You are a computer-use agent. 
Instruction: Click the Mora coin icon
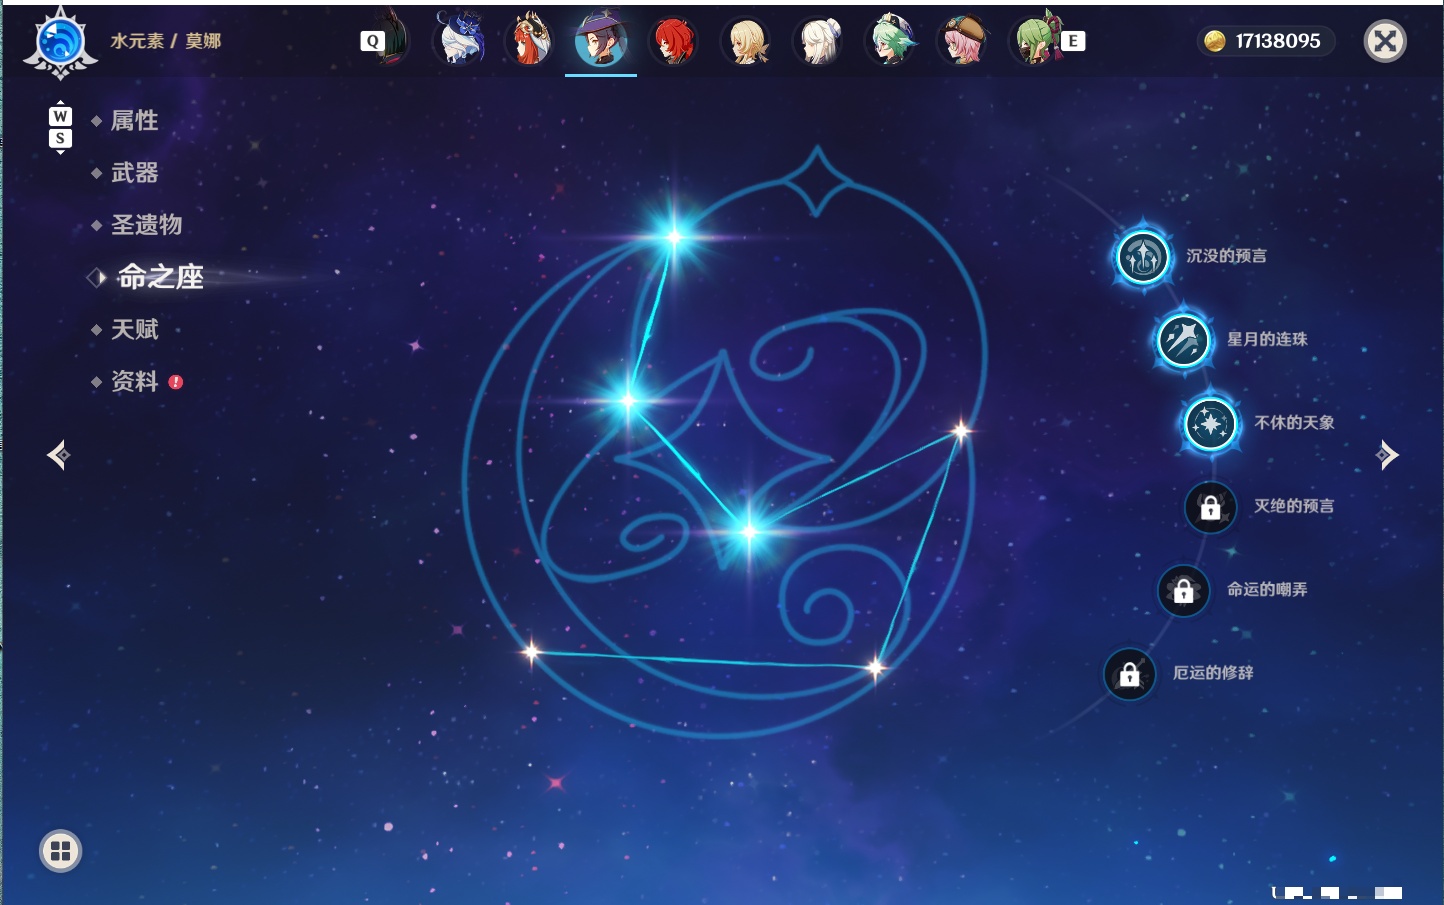pos(1214,41)
